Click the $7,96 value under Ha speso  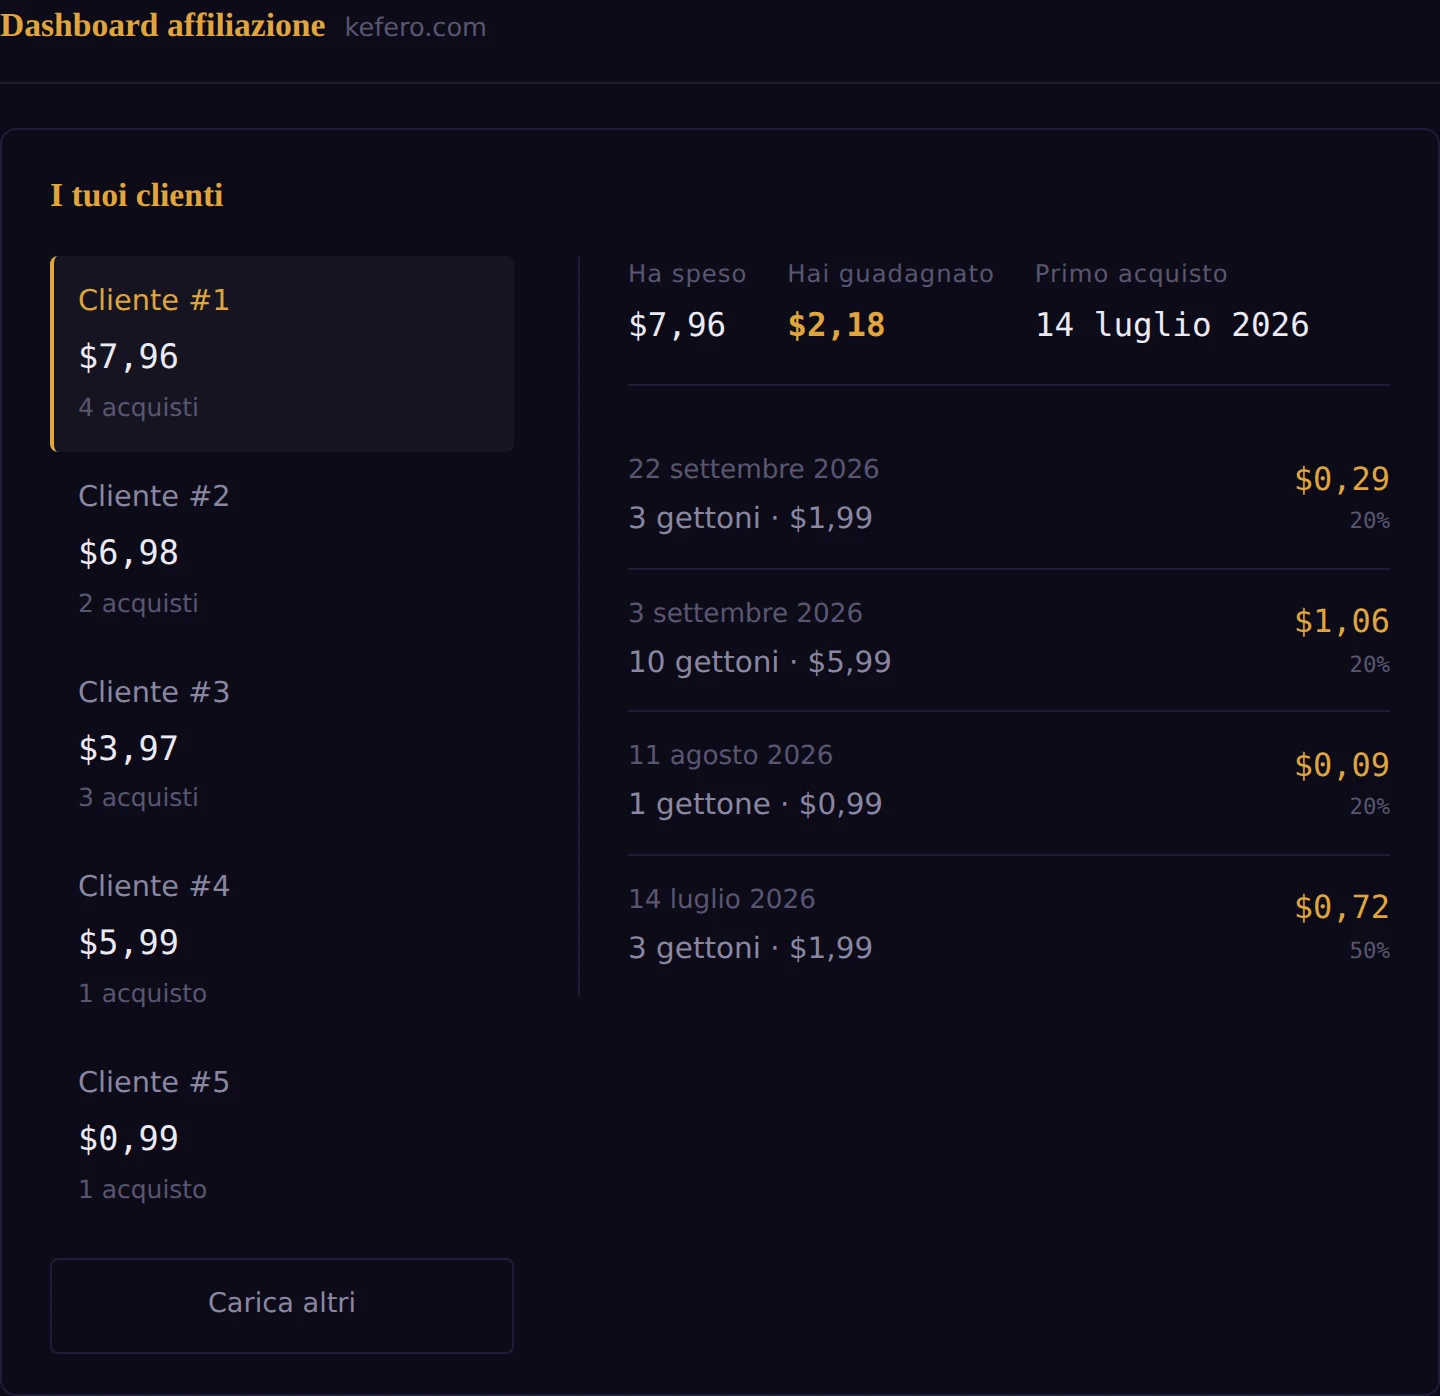pos(677,325)
